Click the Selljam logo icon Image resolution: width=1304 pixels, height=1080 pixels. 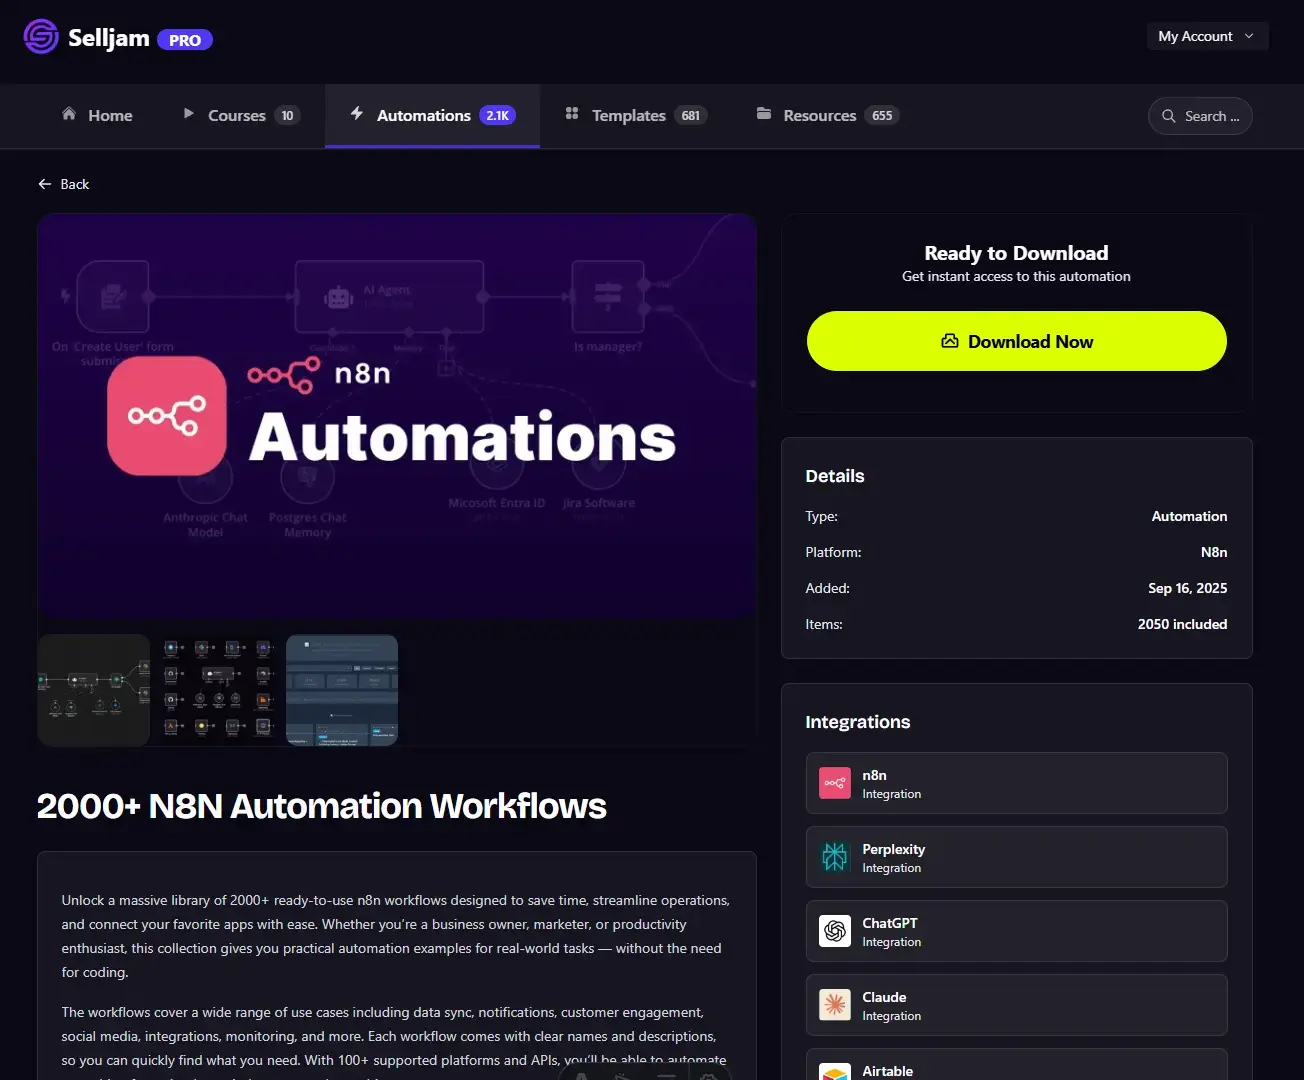pyautogui.click(x=41, y=37)
